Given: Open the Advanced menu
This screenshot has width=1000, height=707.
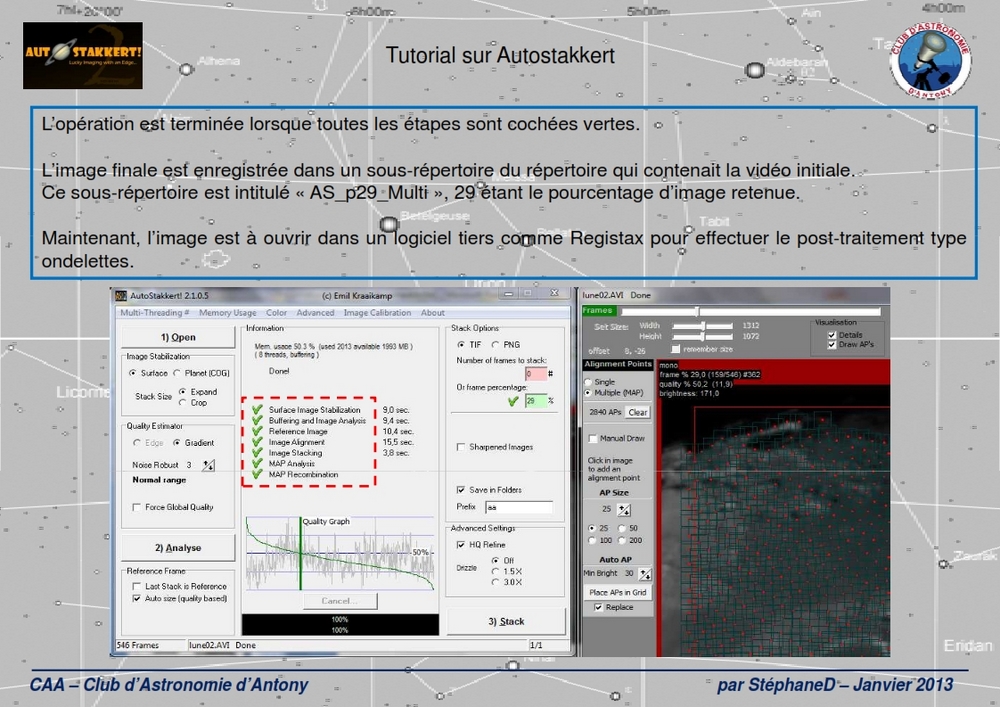Looking at the screenshot, I should (x=315, y=313).
